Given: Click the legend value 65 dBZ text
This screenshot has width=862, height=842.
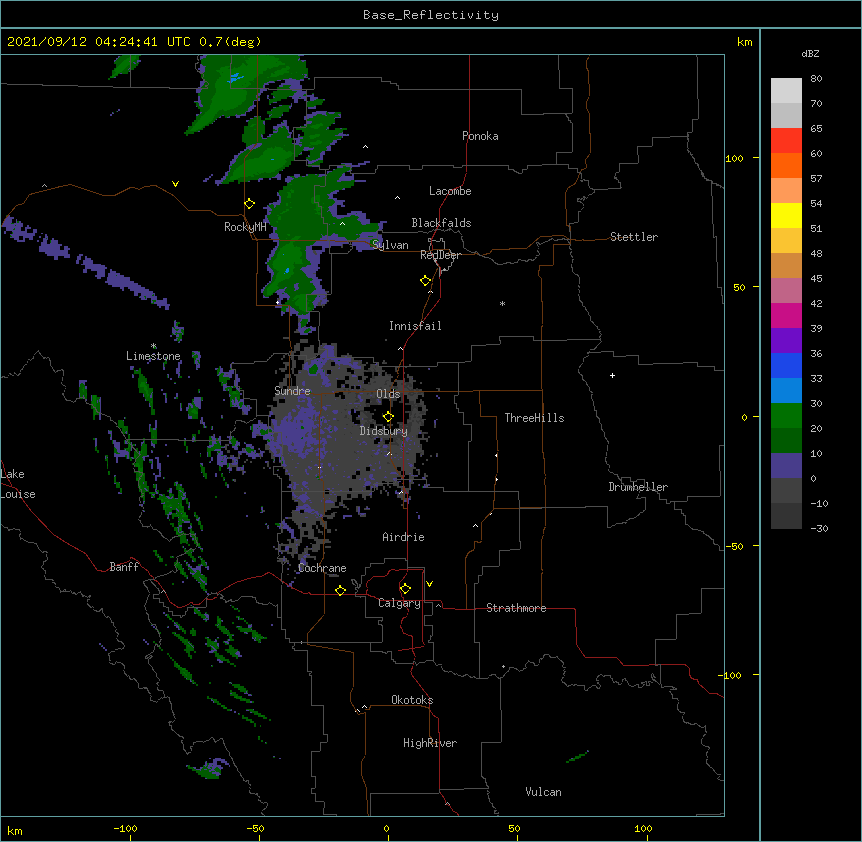Looking at the screenshot, I should click(816, 128).
